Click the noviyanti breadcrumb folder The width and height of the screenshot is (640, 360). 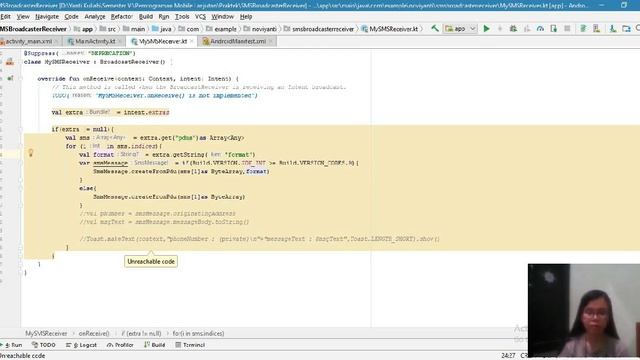coord(260,29)
